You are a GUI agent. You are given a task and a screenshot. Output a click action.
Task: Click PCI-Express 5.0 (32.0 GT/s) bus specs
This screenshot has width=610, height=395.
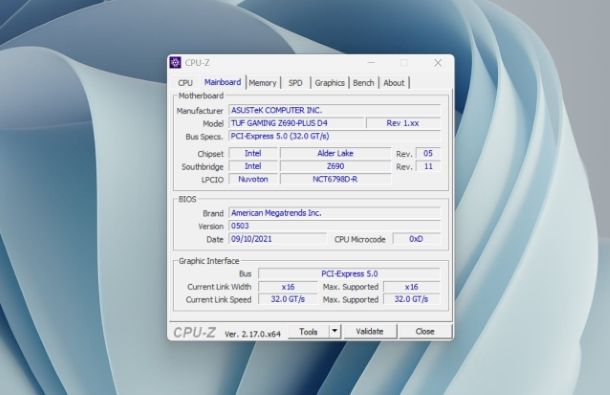pyautogui.click(x=334, y=136)
